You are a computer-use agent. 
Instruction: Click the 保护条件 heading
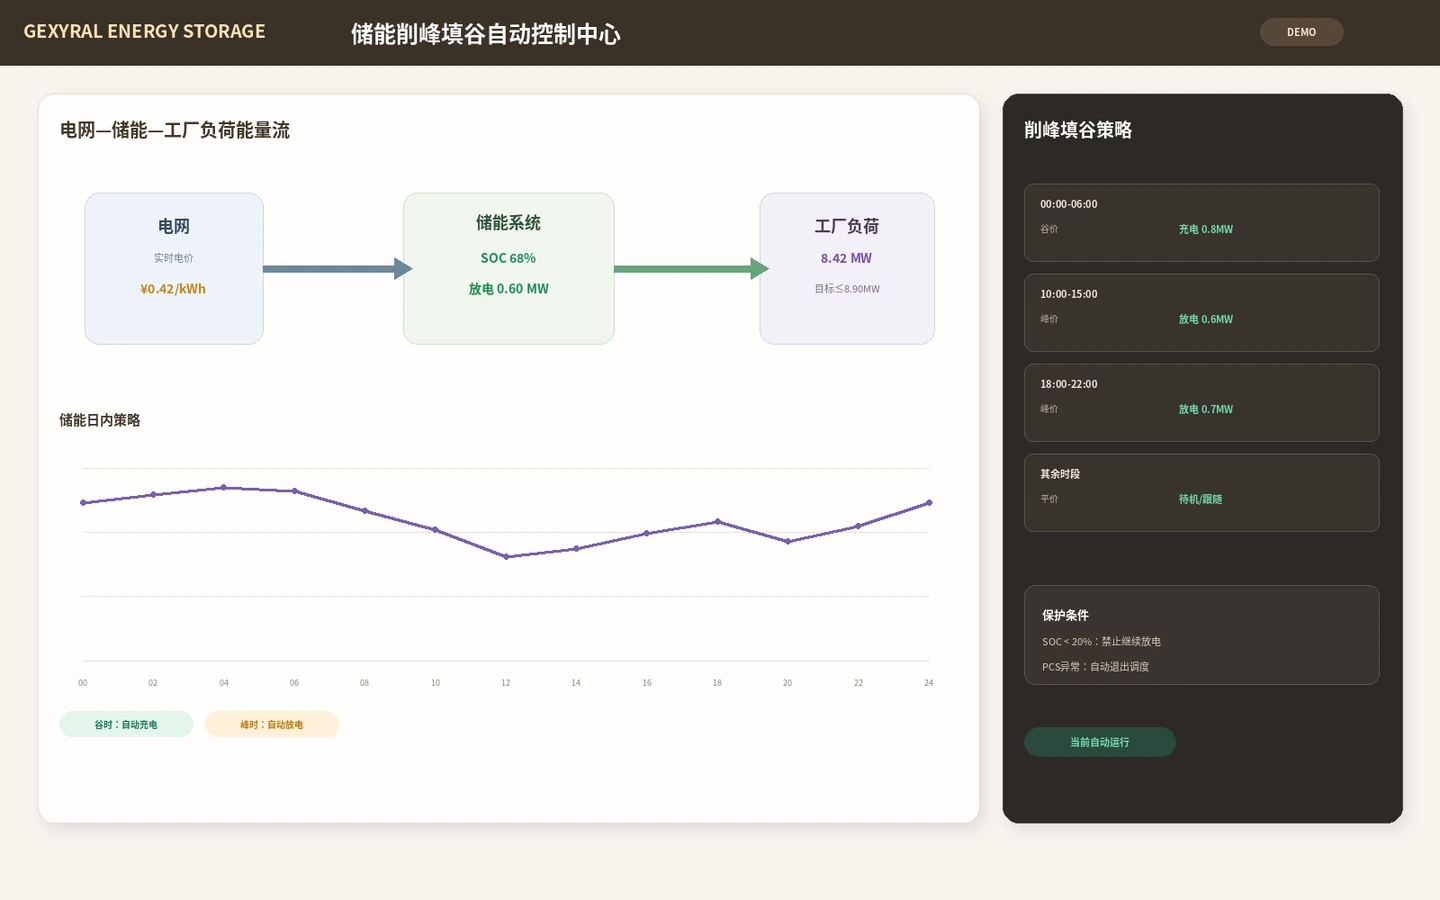click(x=1065, y=615)
